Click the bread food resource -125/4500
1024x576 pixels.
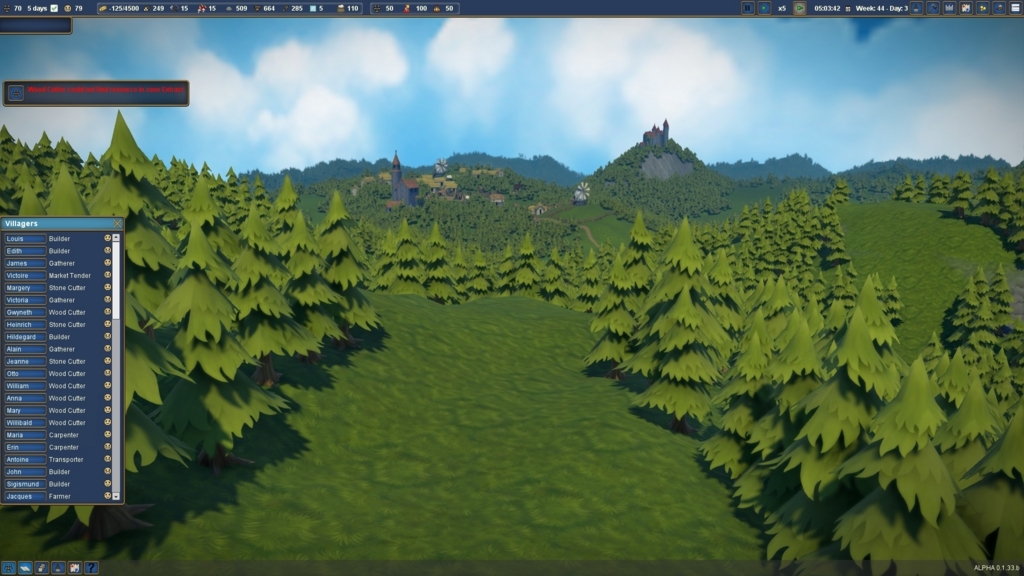tap(120, 8)
